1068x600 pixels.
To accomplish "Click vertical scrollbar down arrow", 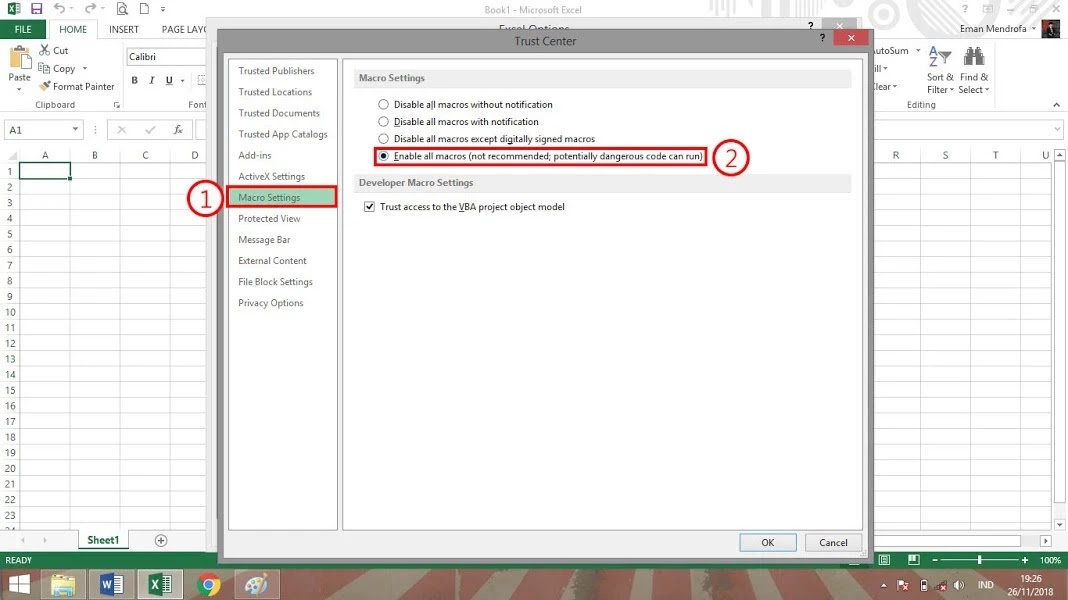I will click(1059, 524).
